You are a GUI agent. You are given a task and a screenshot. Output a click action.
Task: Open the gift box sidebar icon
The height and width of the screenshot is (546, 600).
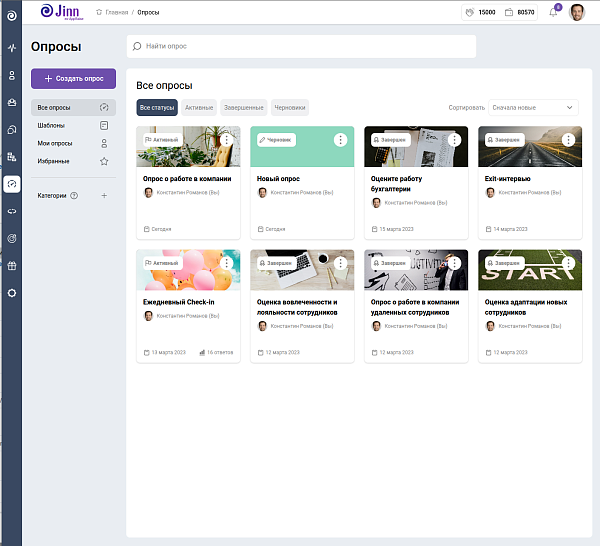point(12,266)
